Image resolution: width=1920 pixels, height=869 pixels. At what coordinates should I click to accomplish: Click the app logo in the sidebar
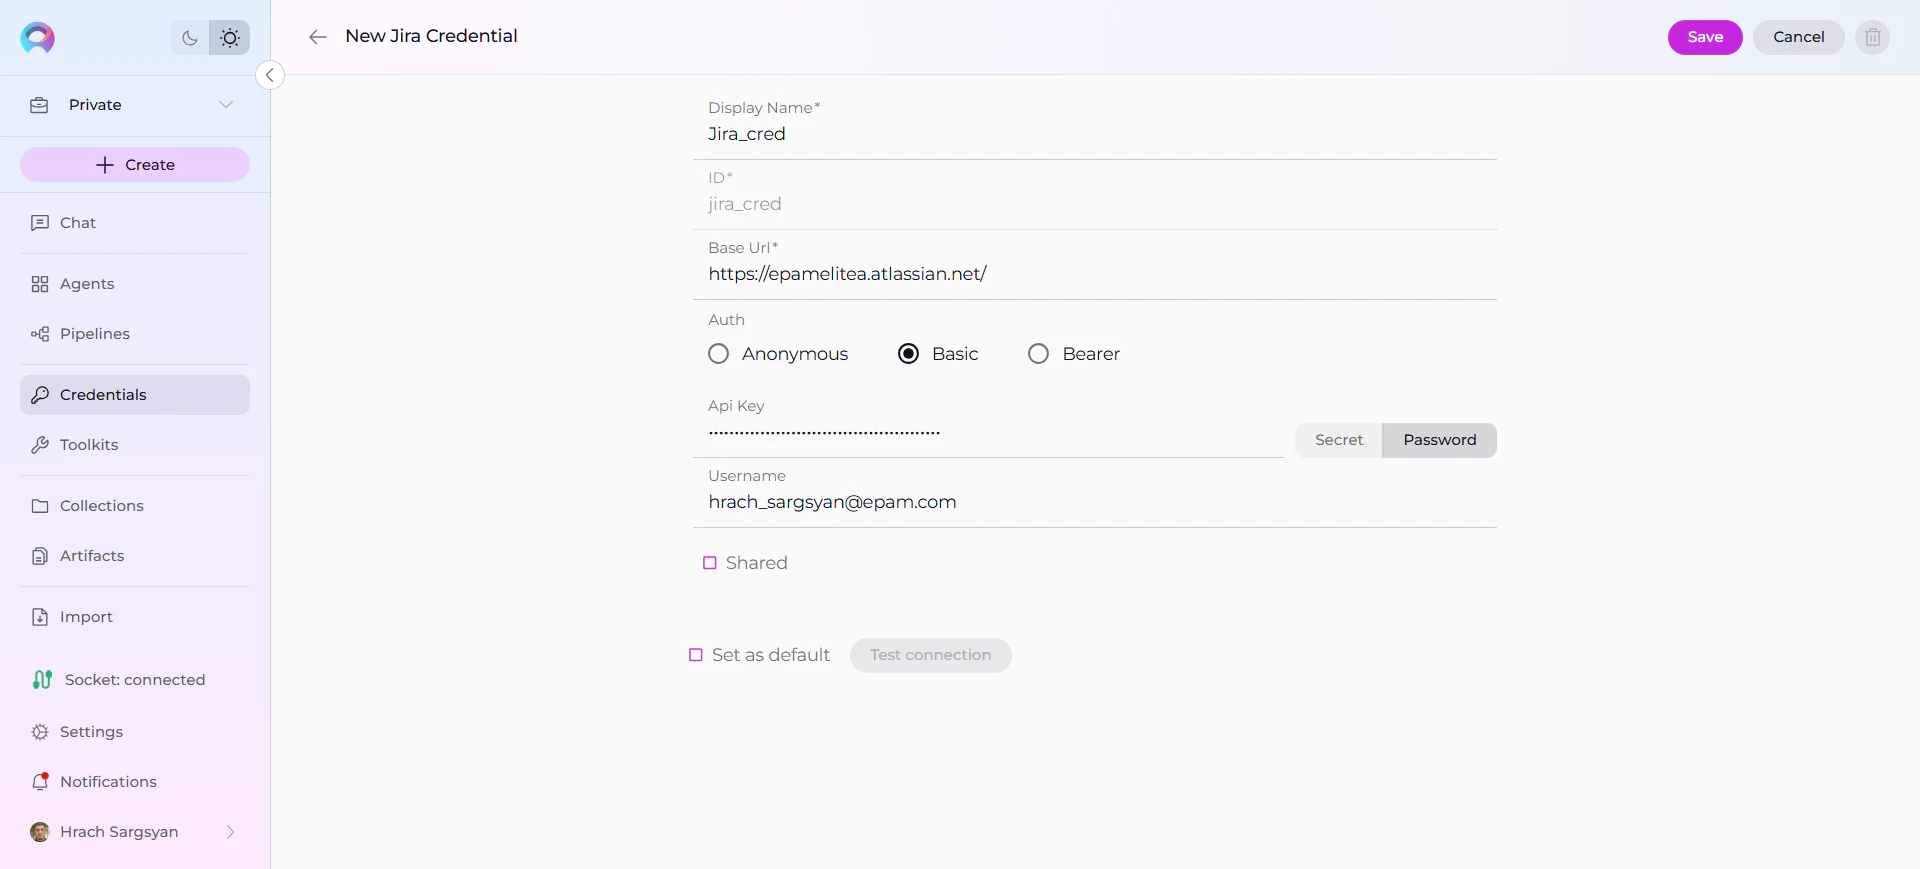(37, 38)
